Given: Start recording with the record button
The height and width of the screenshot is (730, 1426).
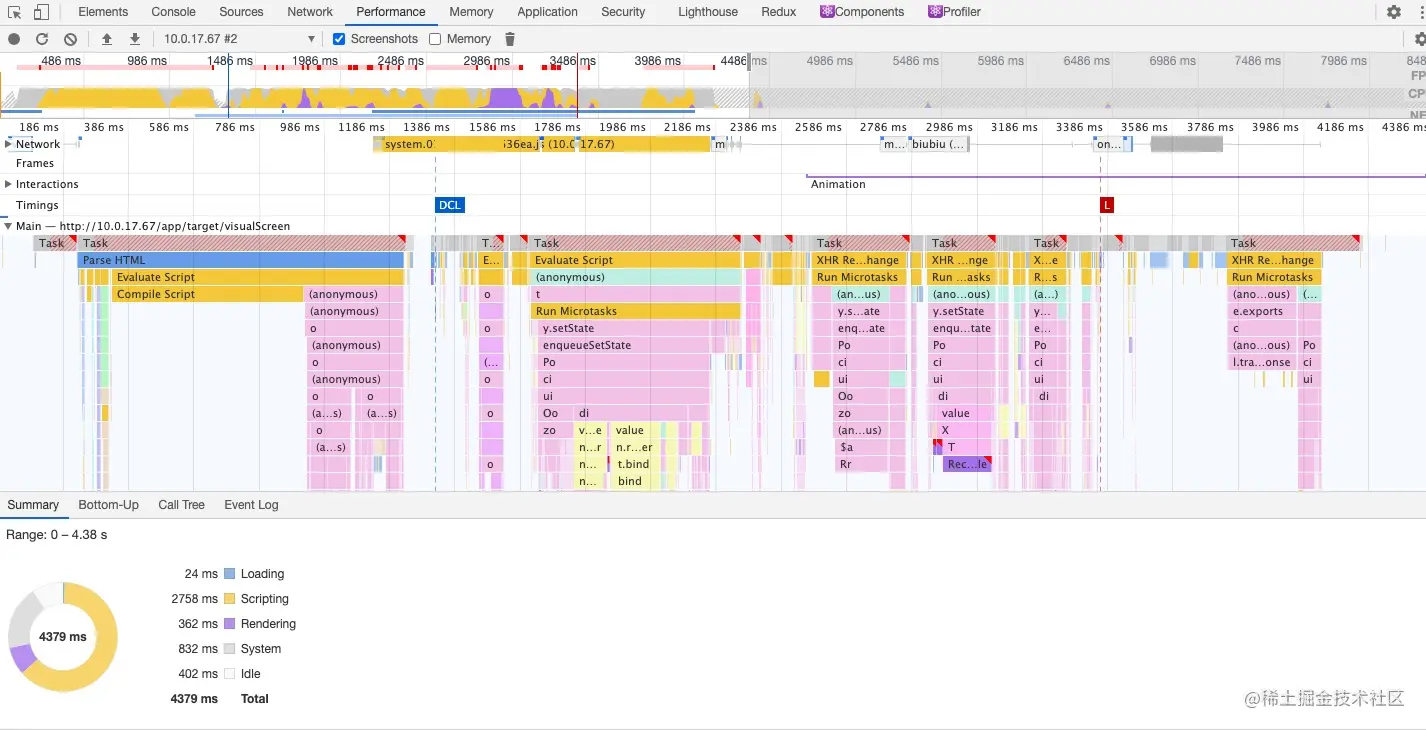Looking at the screenshot, I should (x=14, y=39).
